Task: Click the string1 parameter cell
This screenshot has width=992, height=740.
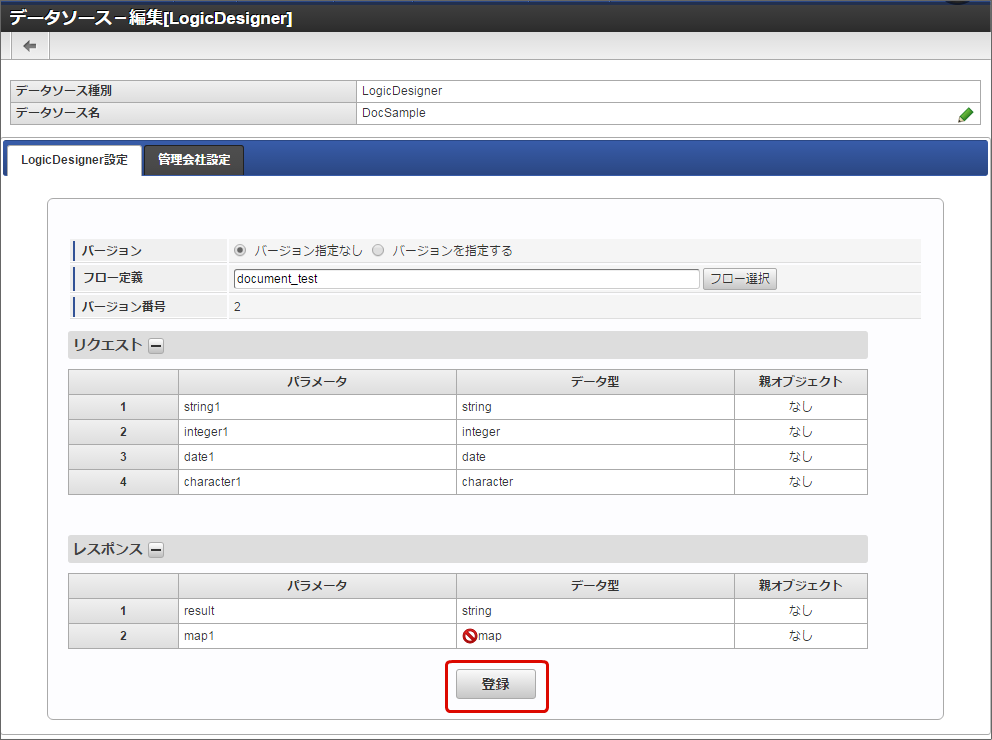Action: (x=317, y=407)
